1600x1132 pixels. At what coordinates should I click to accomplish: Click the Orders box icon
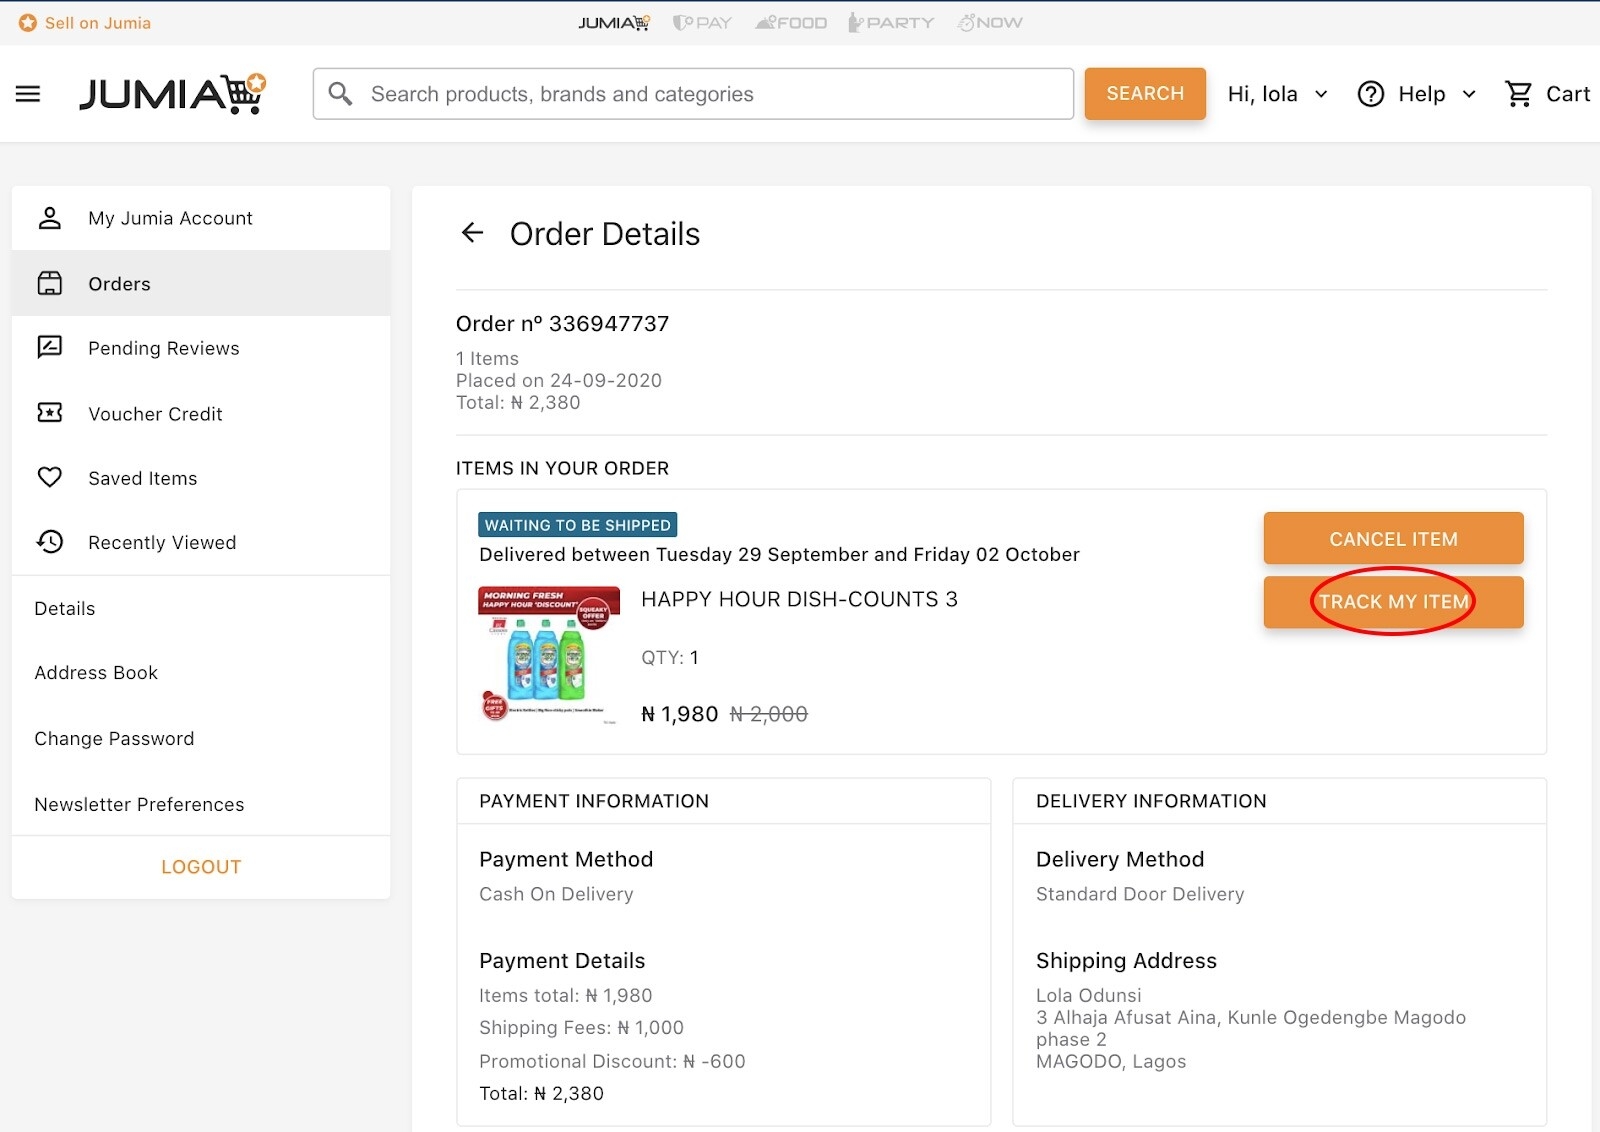(x=50, y=283)
